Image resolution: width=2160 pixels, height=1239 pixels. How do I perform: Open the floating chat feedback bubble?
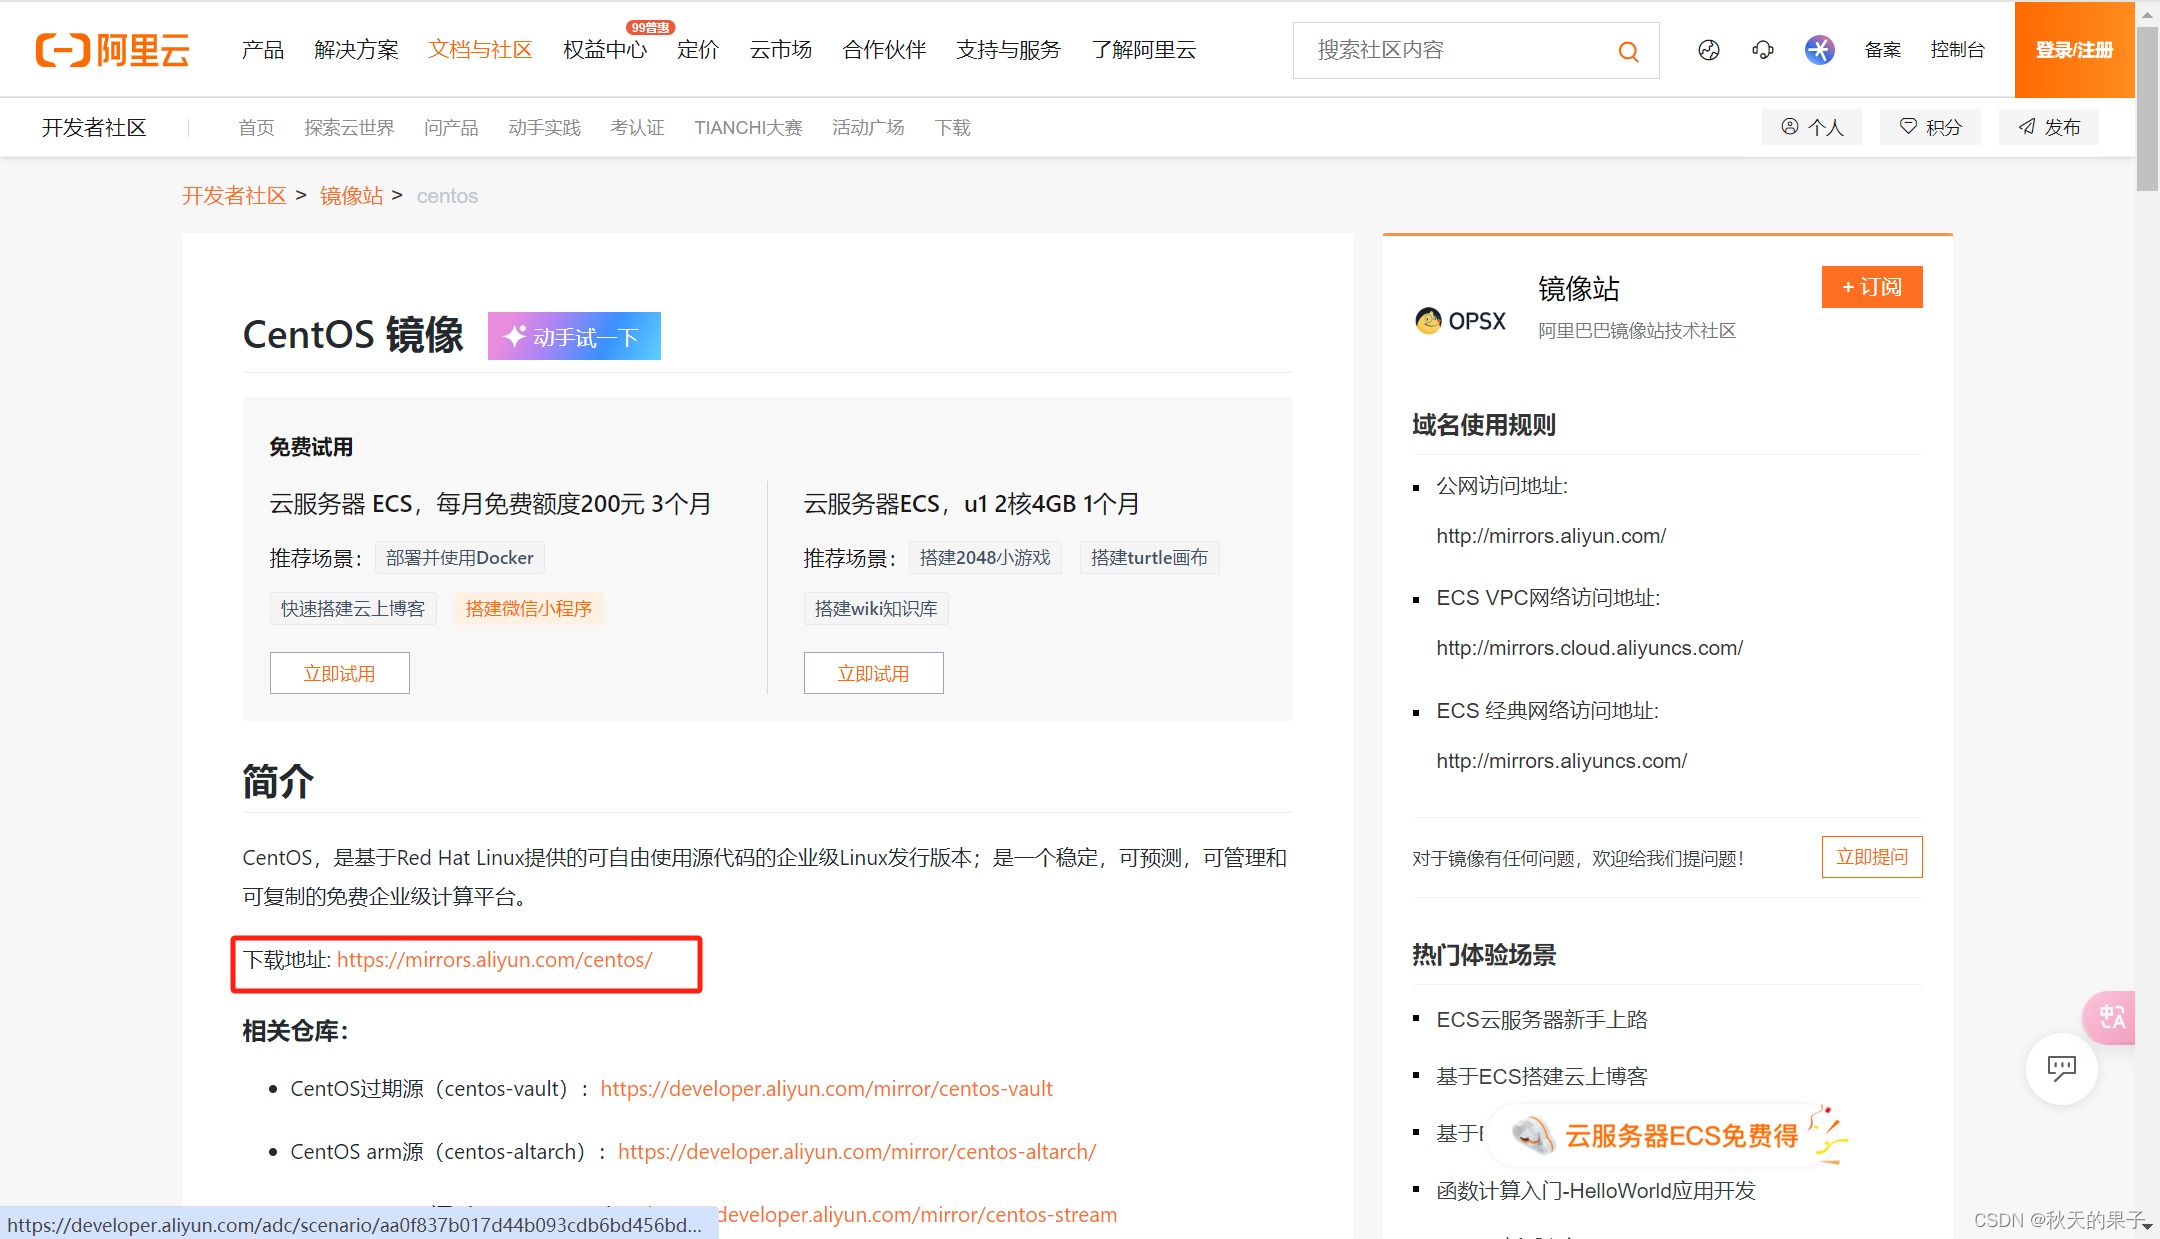coord(2061,1068)
